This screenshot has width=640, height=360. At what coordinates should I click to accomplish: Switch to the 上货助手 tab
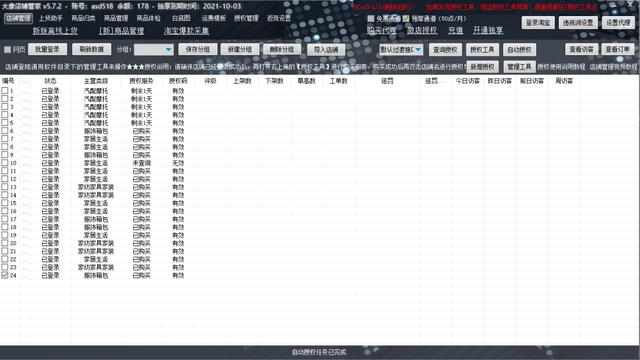pos(51,18)
